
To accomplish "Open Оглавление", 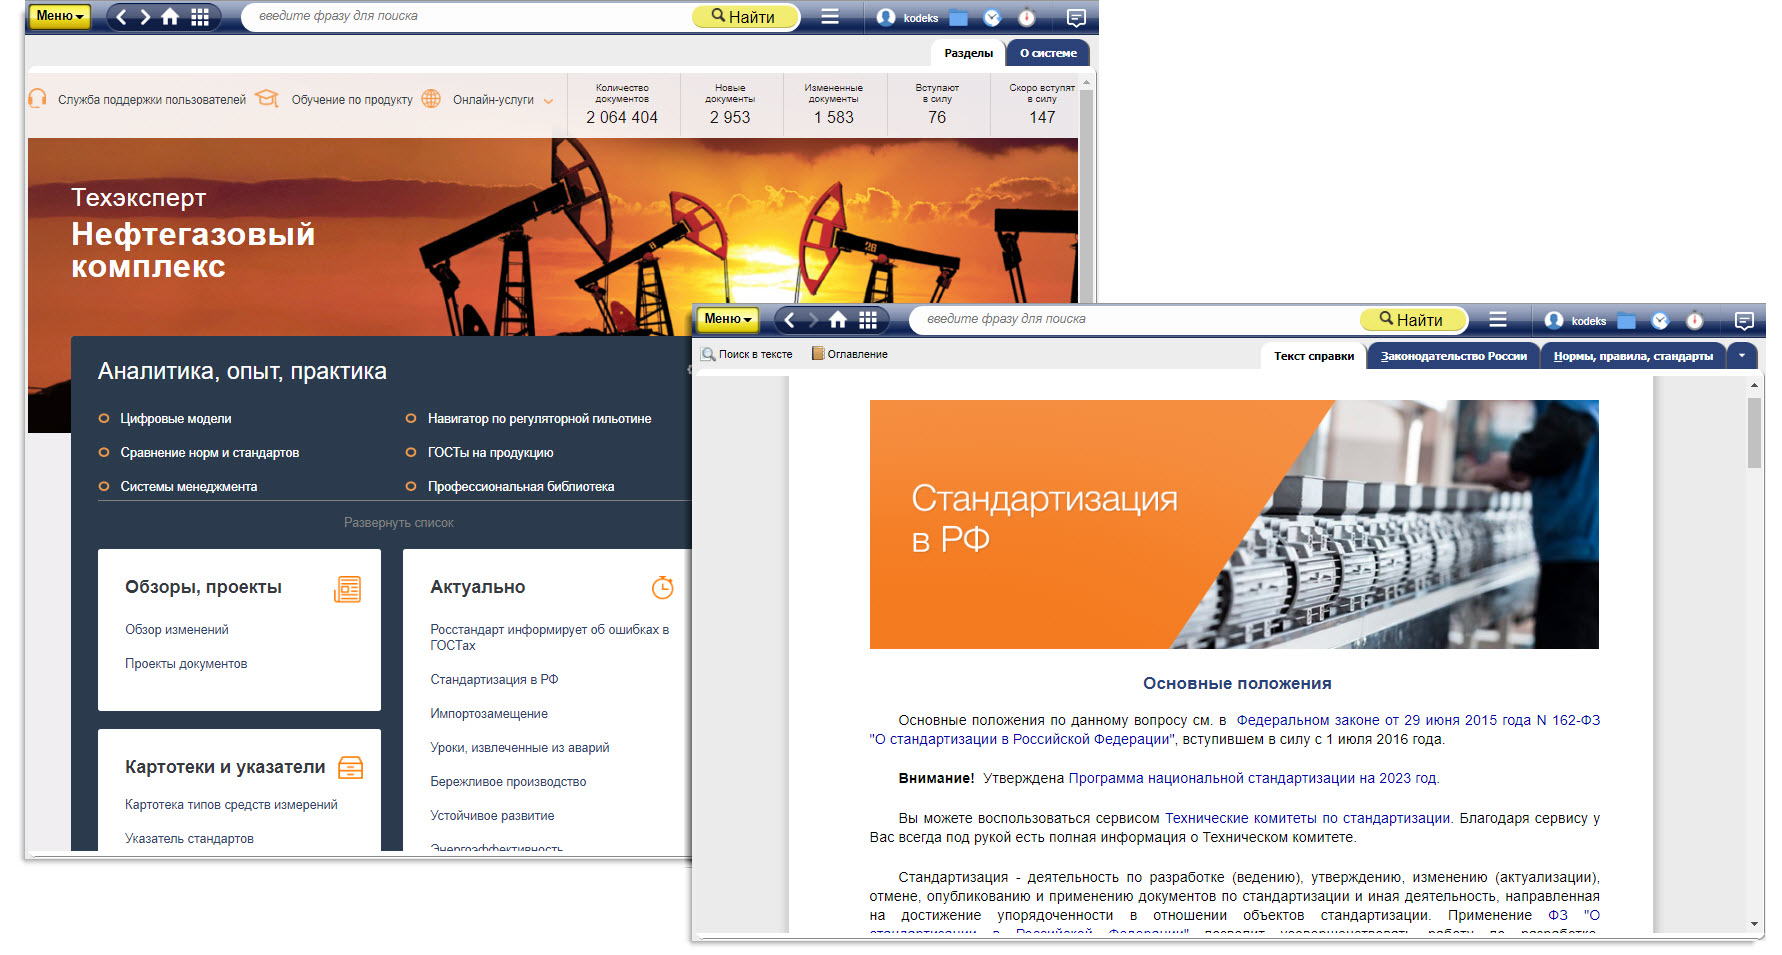I will coord(850,354).
